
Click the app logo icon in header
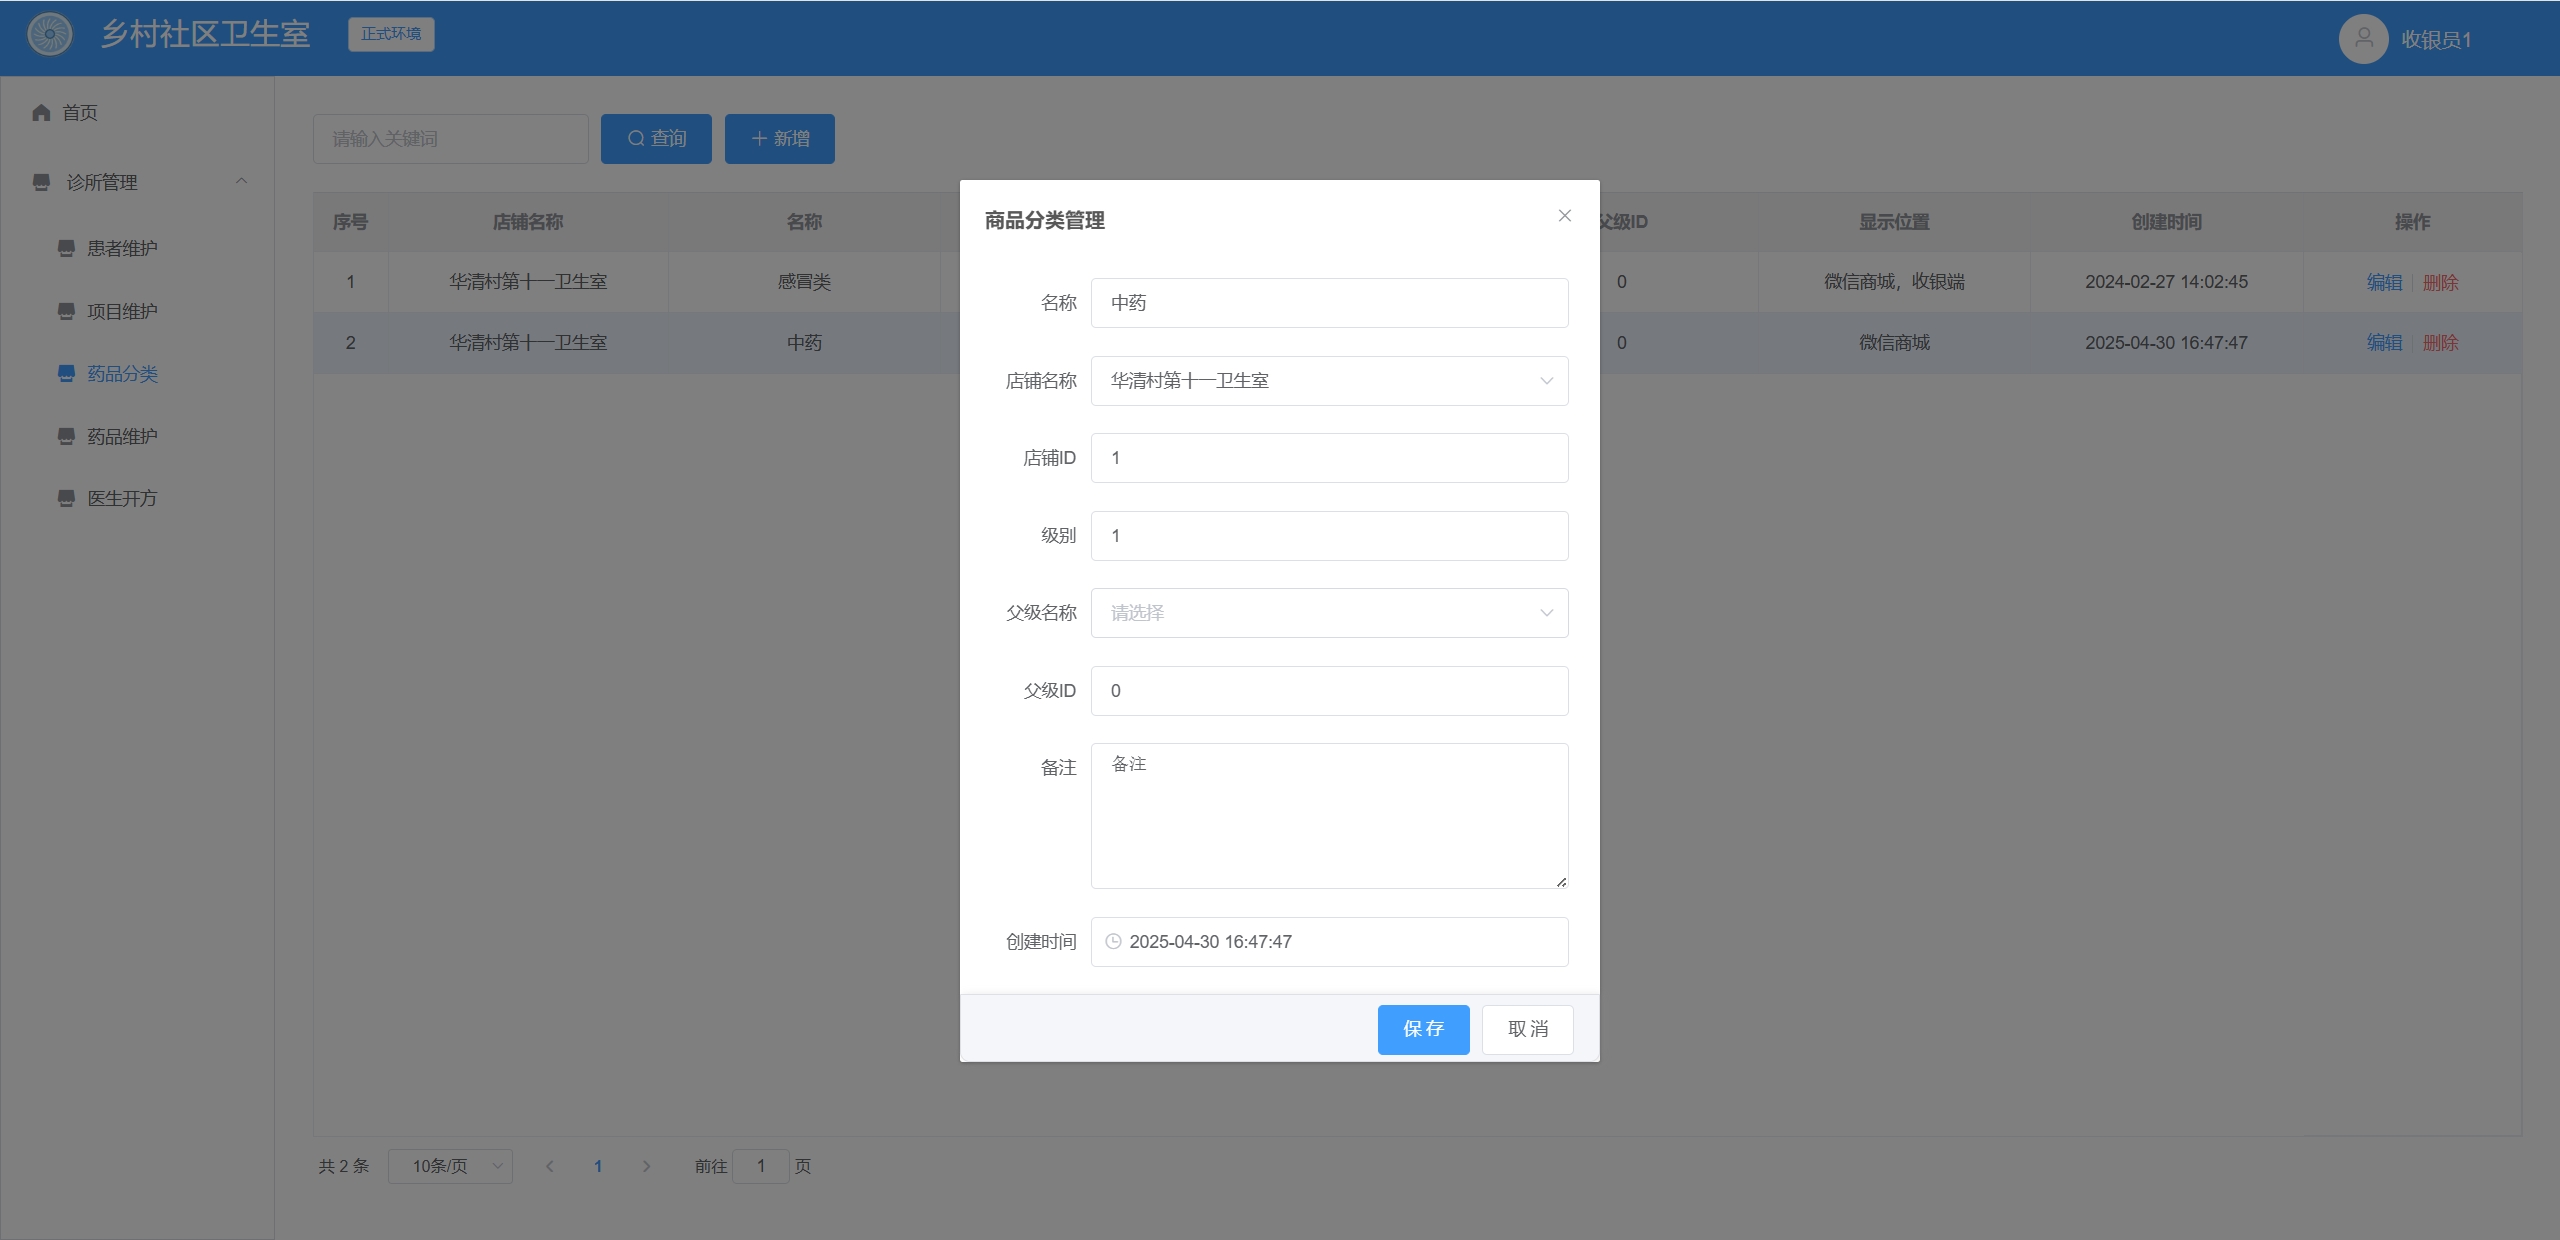(x=50, y=35)
